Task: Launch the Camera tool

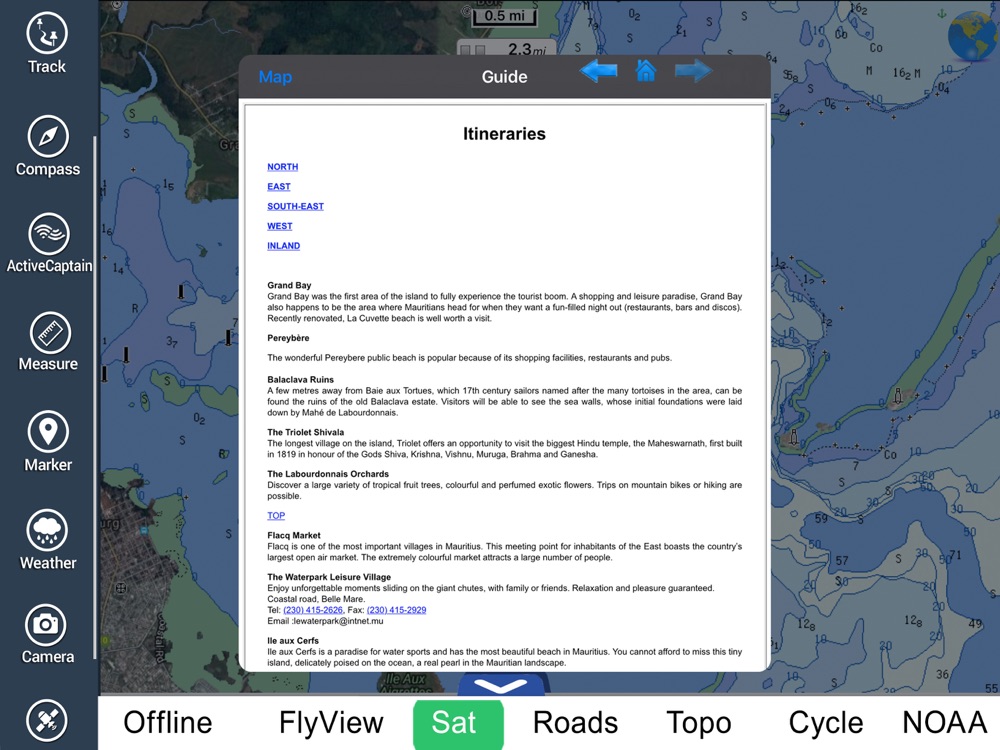Action: 47,635
